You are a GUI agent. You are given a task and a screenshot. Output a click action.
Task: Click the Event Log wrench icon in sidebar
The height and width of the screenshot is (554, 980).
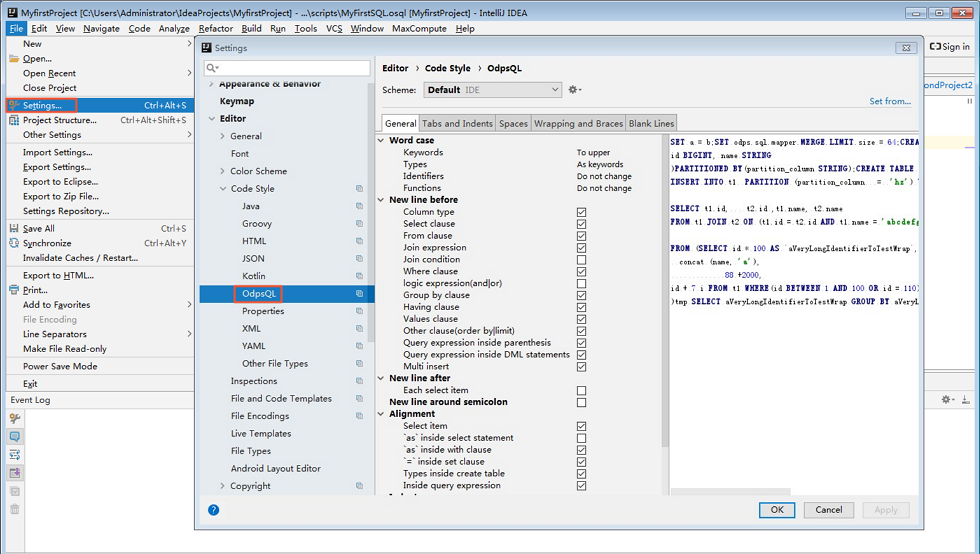pos(15,418)
